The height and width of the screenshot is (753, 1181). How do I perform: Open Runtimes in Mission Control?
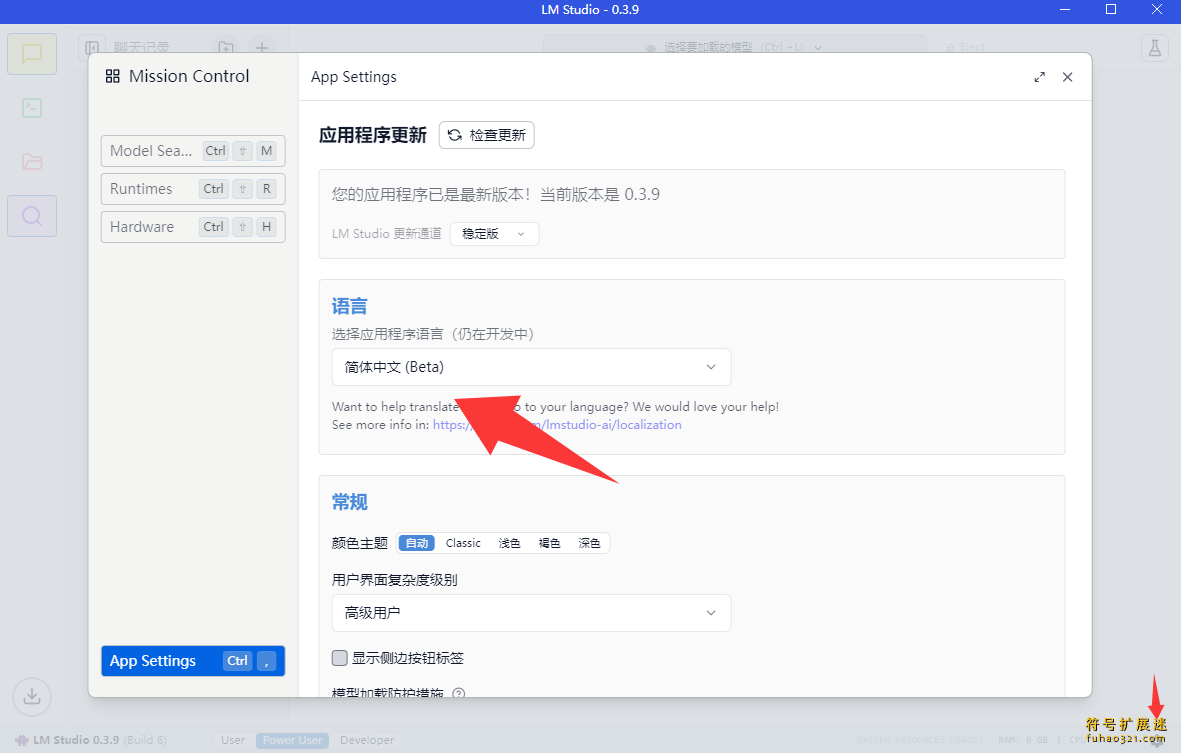(193, 189)
